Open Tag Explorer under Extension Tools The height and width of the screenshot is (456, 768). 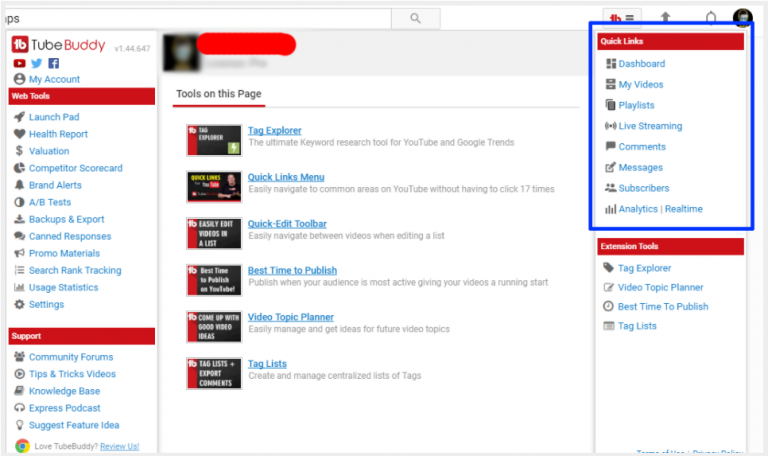(644, 268)
